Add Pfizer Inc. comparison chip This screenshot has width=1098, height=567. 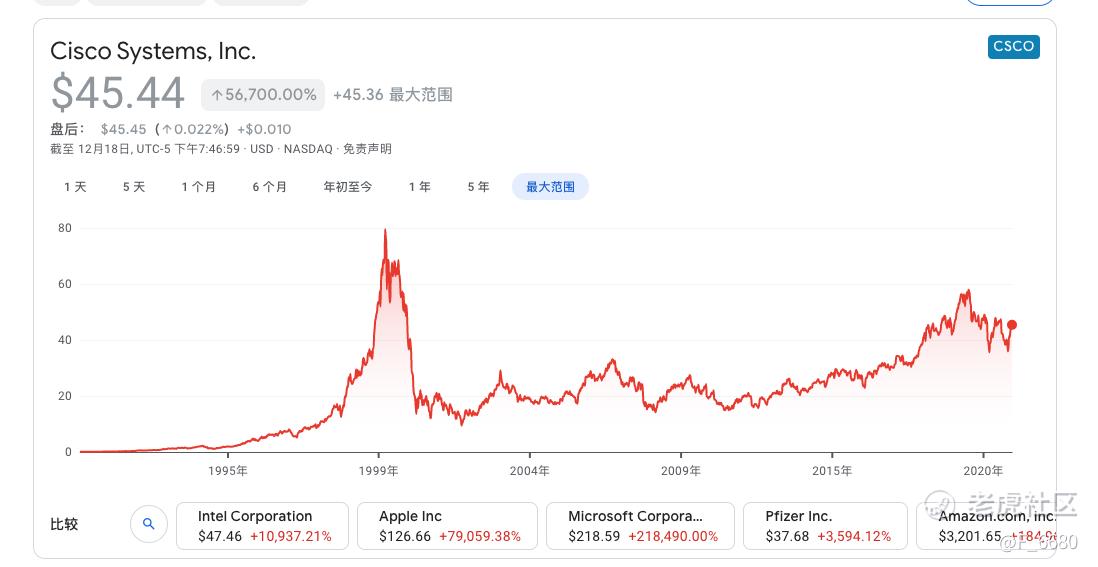(826, 526)
